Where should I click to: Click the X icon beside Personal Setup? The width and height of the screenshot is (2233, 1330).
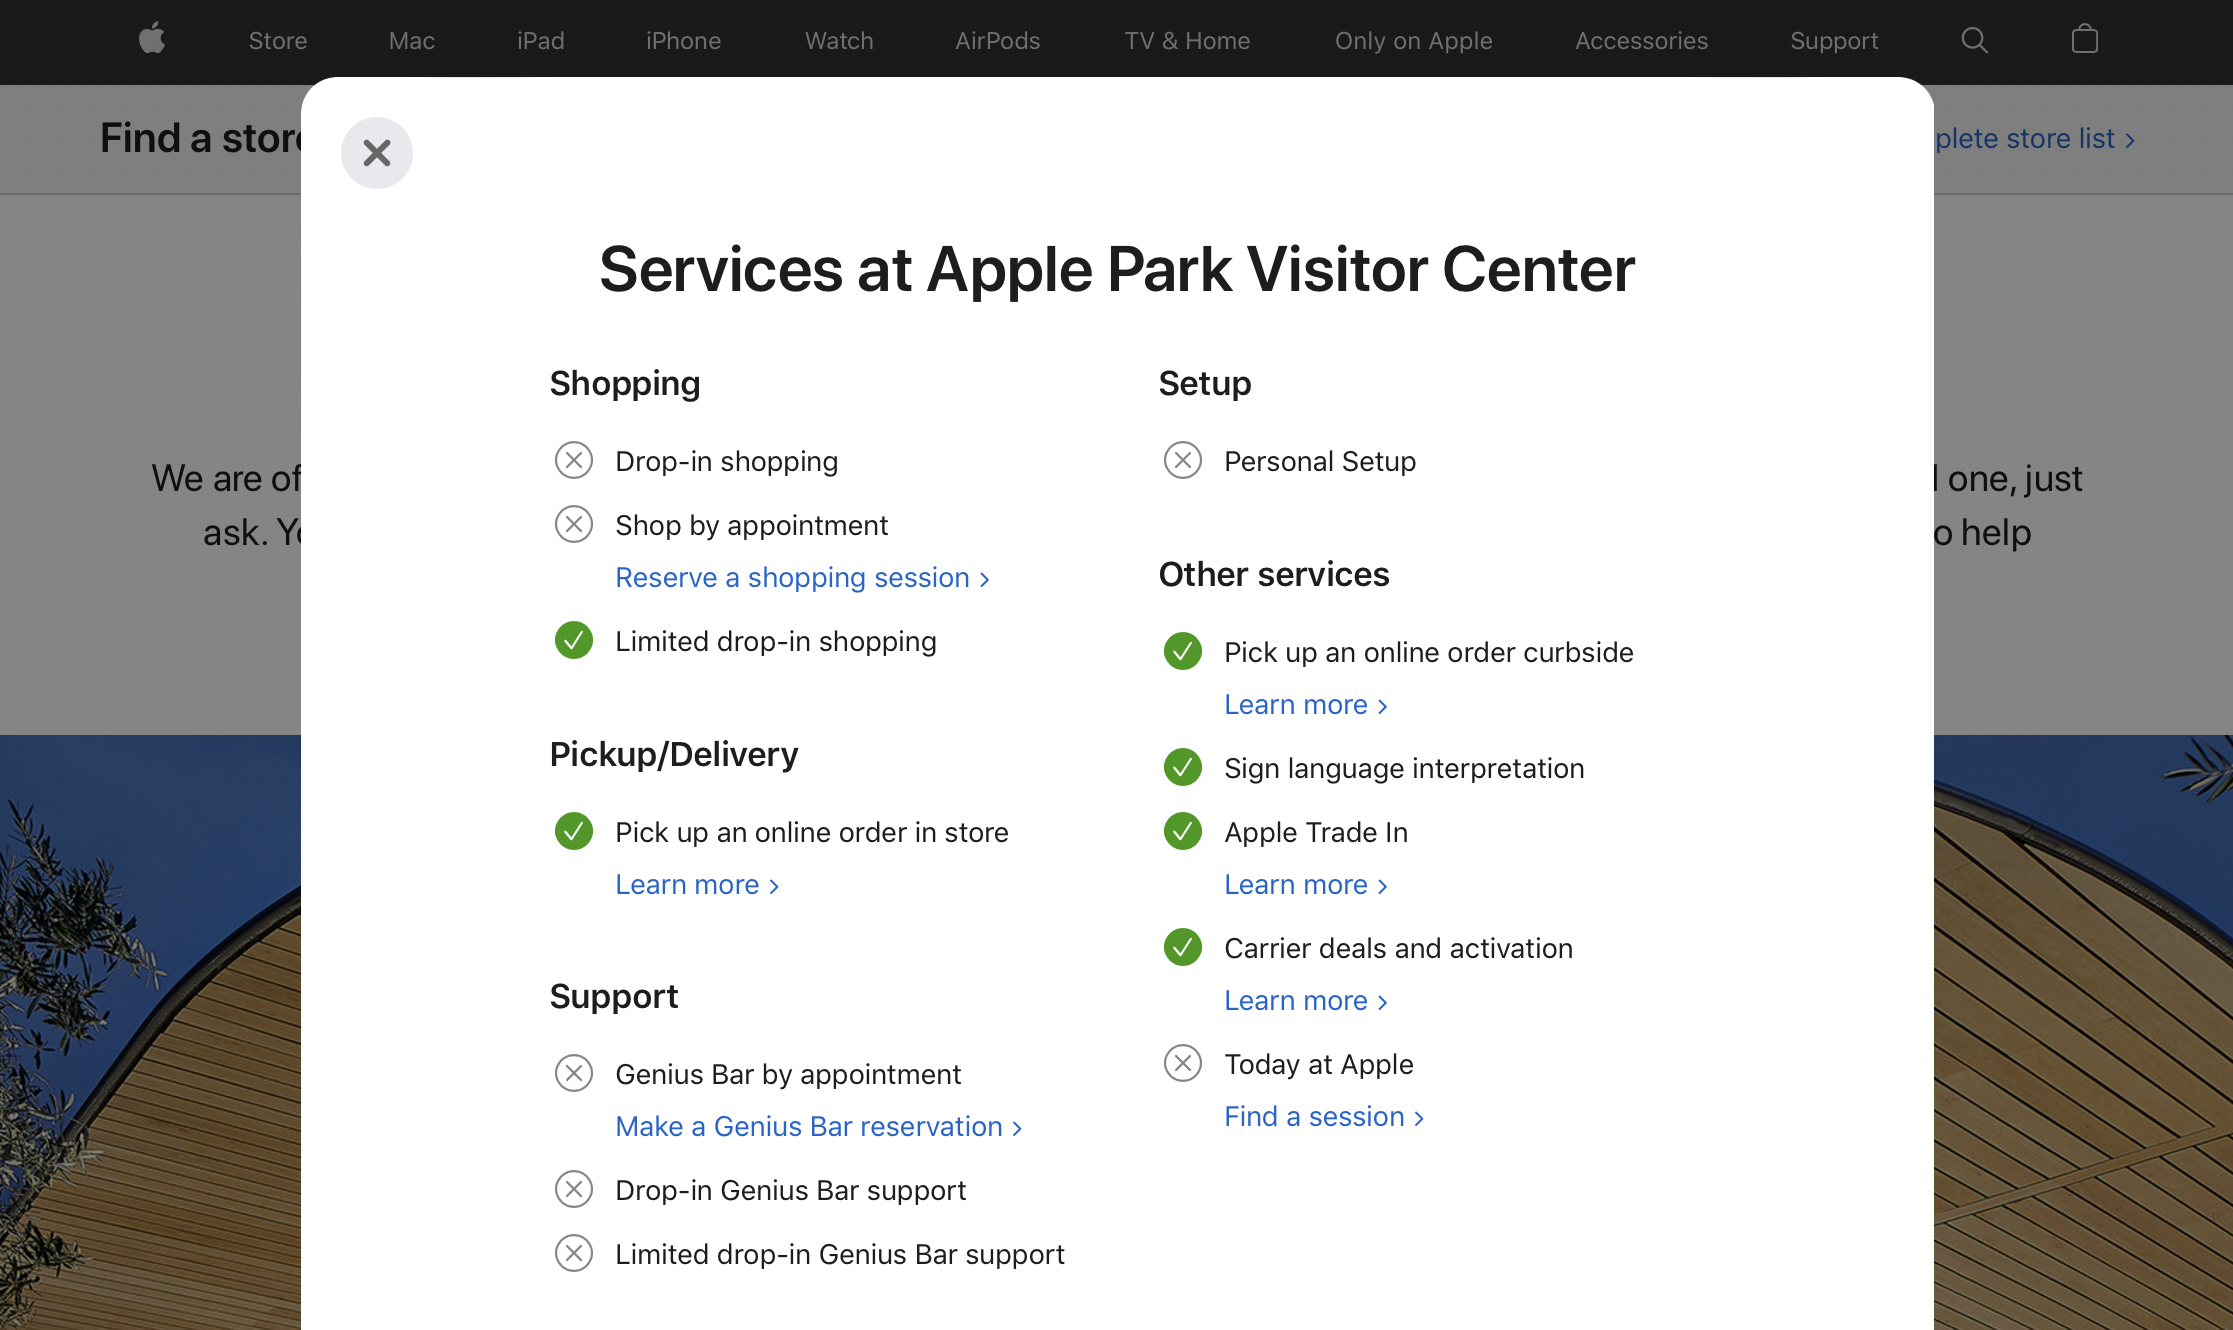tap(1182, 461)
